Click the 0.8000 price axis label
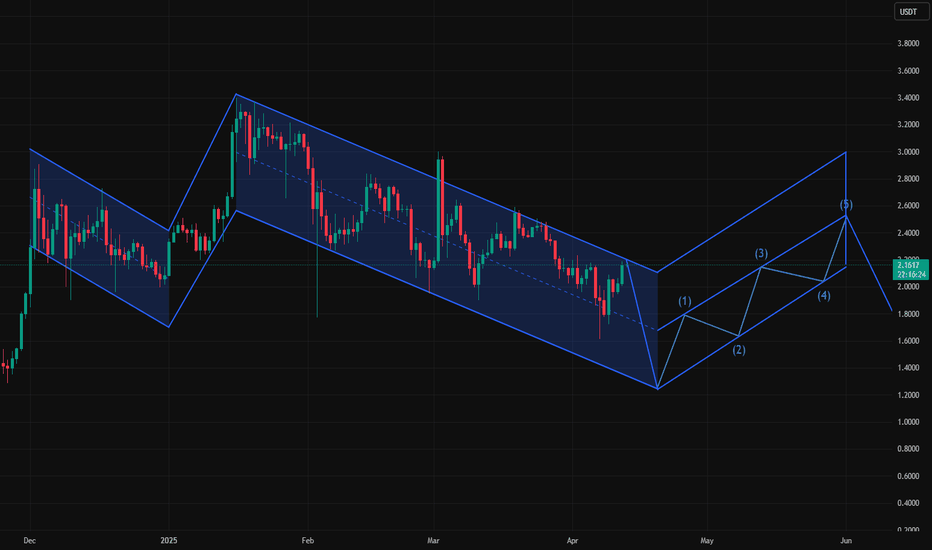 pyautogui.click(x=908, y=449)
